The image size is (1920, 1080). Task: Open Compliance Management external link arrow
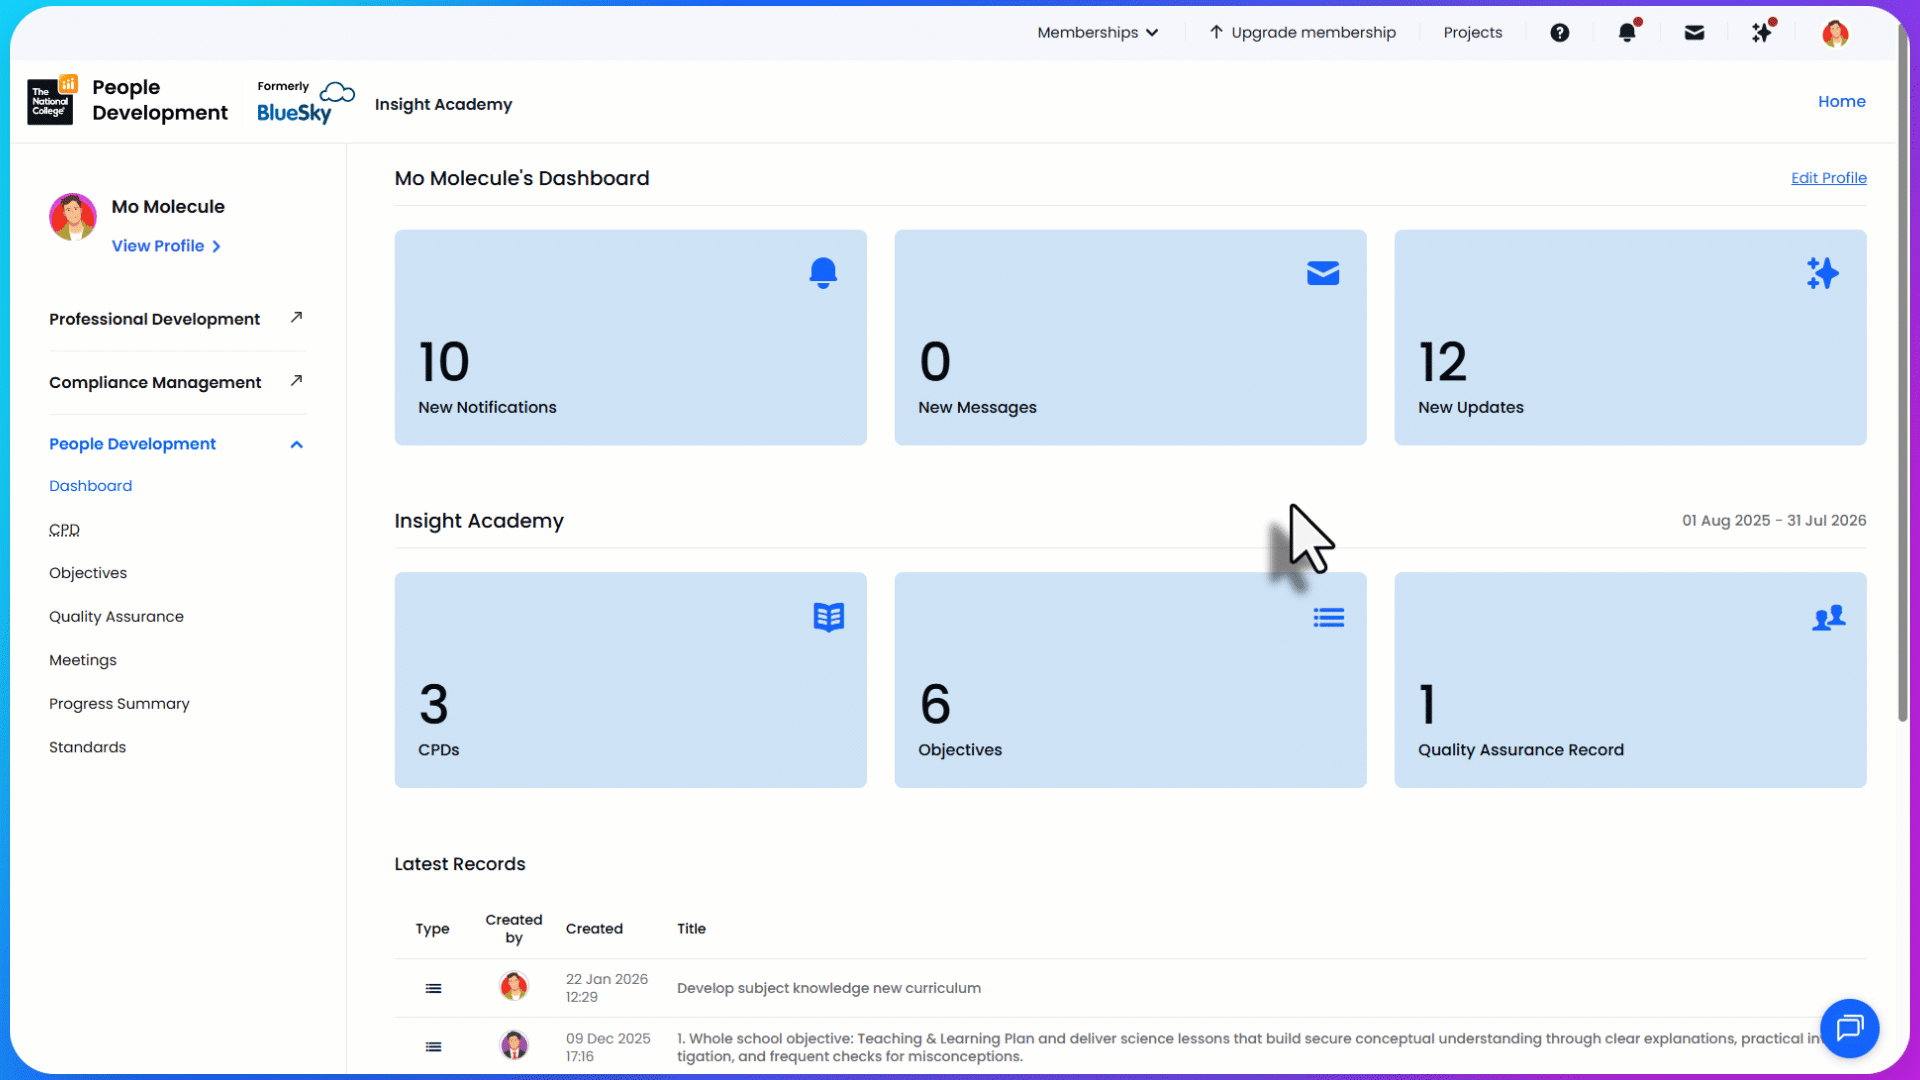coord(296,381)
